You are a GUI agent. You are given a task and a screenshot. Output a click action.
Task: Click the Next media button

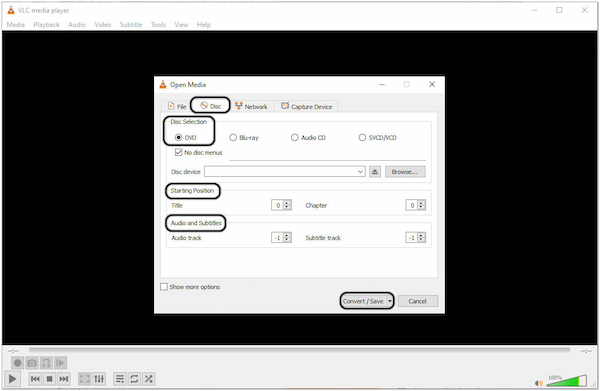pyautogui.click(x=64, y=379)
